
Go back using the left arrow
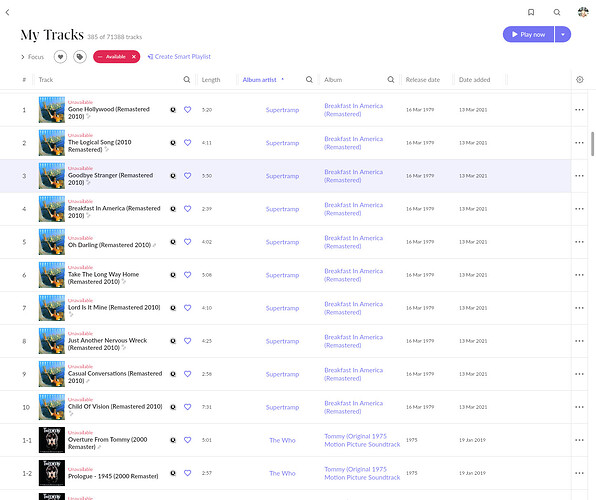8,12
